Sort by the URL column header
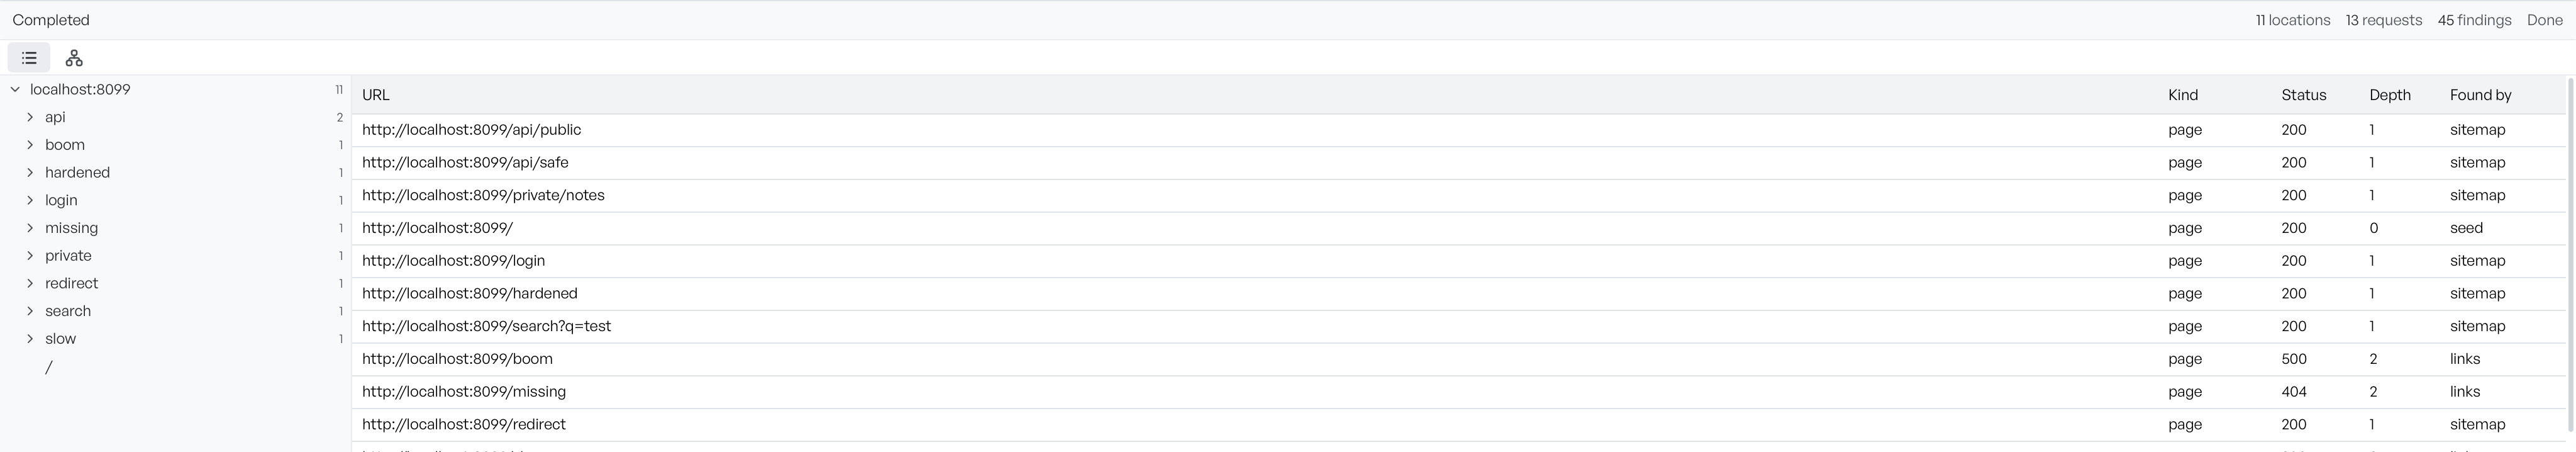The image size is (2576, 452). click(376, 95)
